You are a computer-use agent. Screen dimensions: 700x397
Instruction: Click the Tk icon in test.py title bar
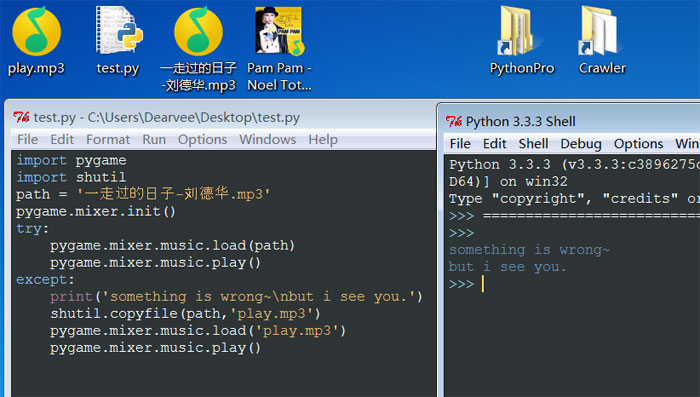[x=21, y=117]
